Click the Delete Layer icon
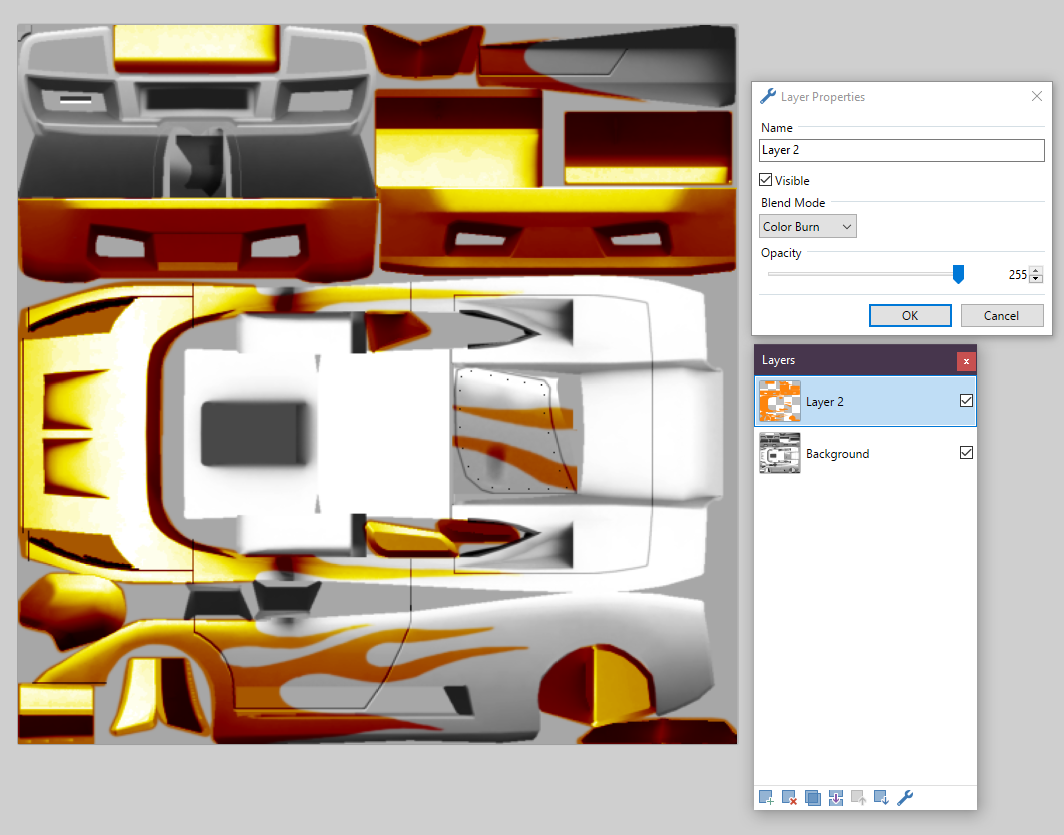The width and height of the screenshot is (1064, 835). point(789,797)
